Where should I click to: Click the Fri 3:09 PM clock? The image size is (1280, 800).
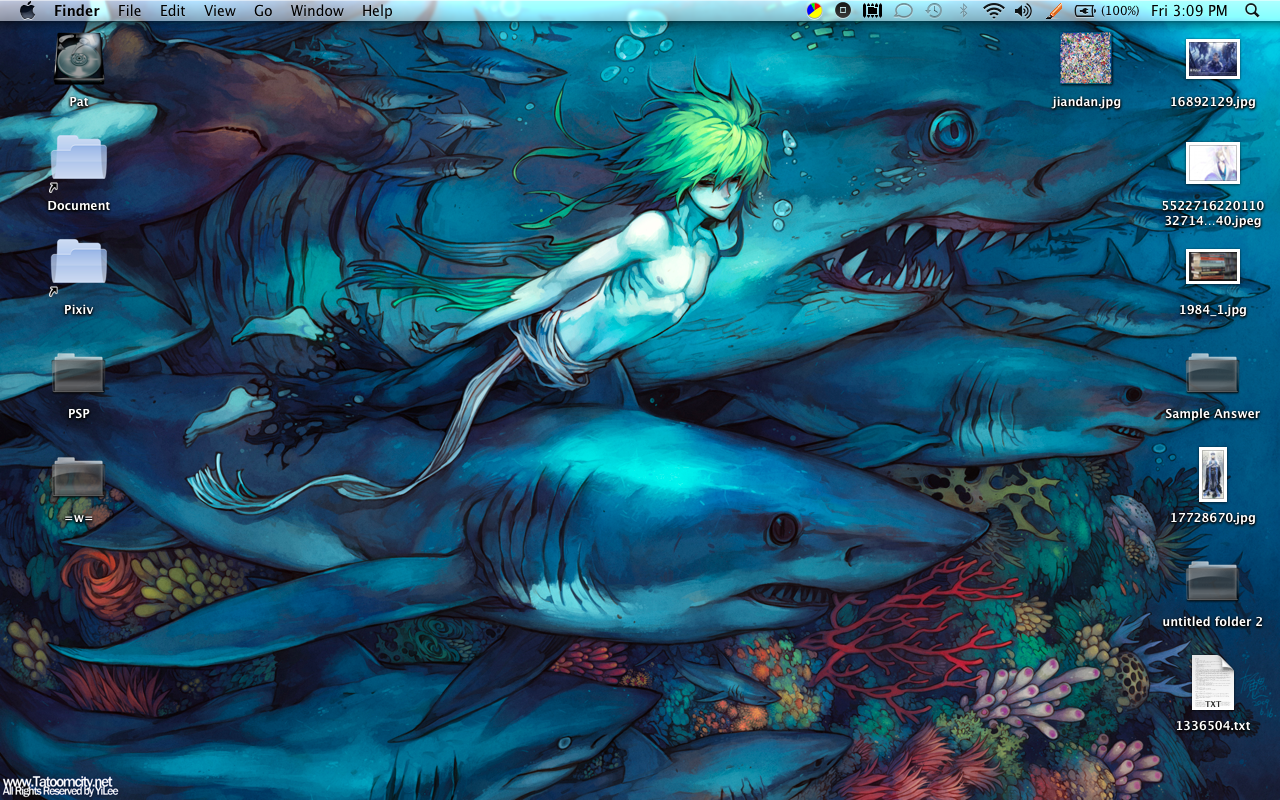coord(1189,11)
